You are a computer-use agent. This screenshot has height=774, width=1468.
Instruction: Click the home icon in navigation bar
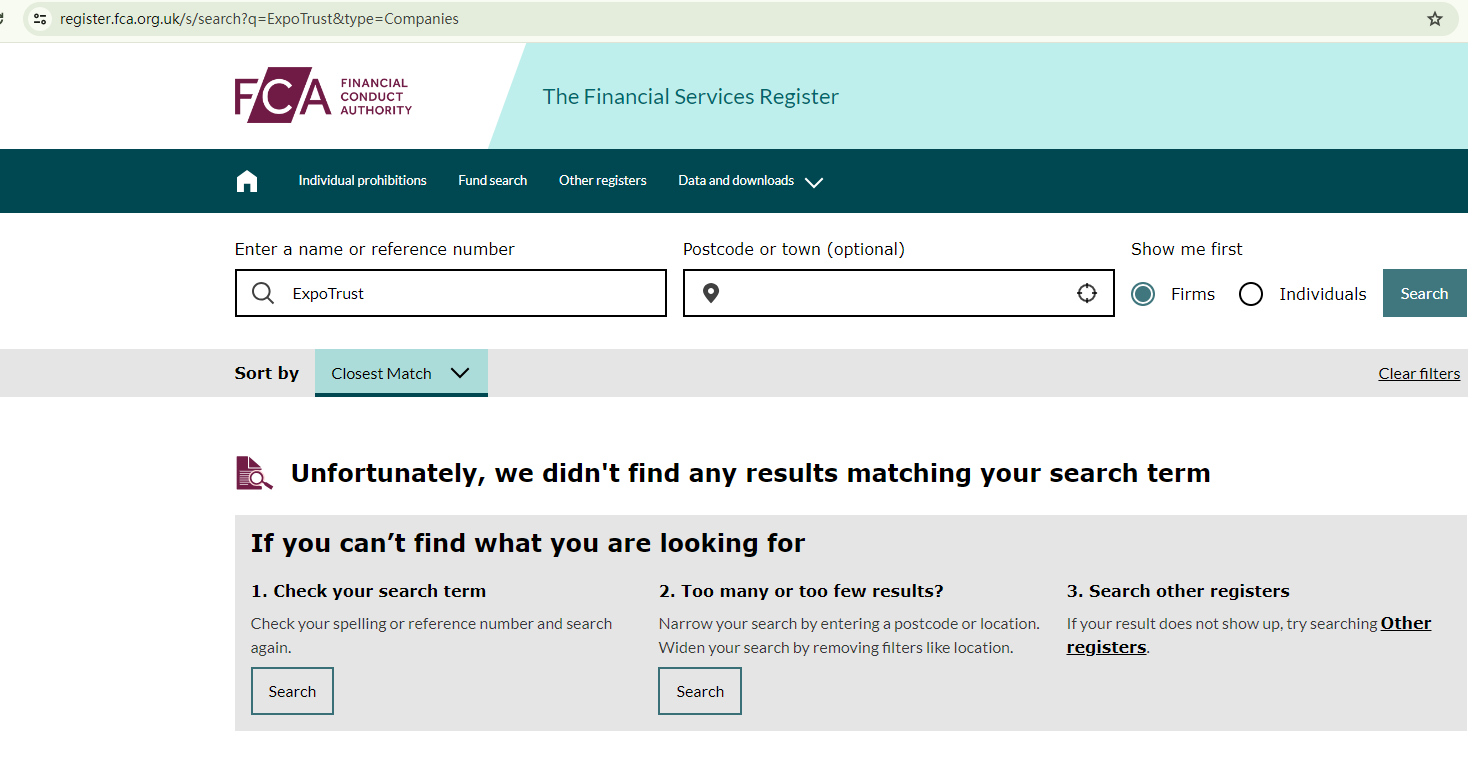pyautogui.click(x=247, y=181)
